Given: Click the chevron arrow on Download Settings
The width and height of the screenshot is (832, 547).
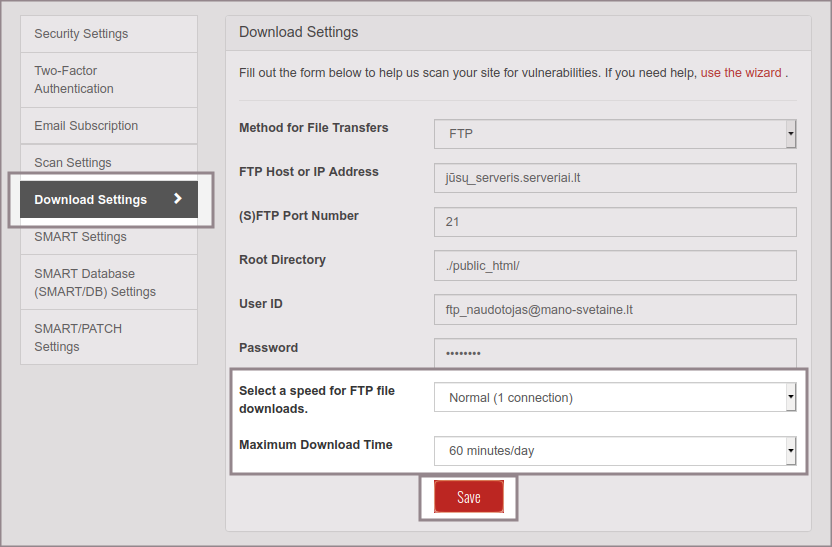Looking at the screenshot, I should point(178,199).
